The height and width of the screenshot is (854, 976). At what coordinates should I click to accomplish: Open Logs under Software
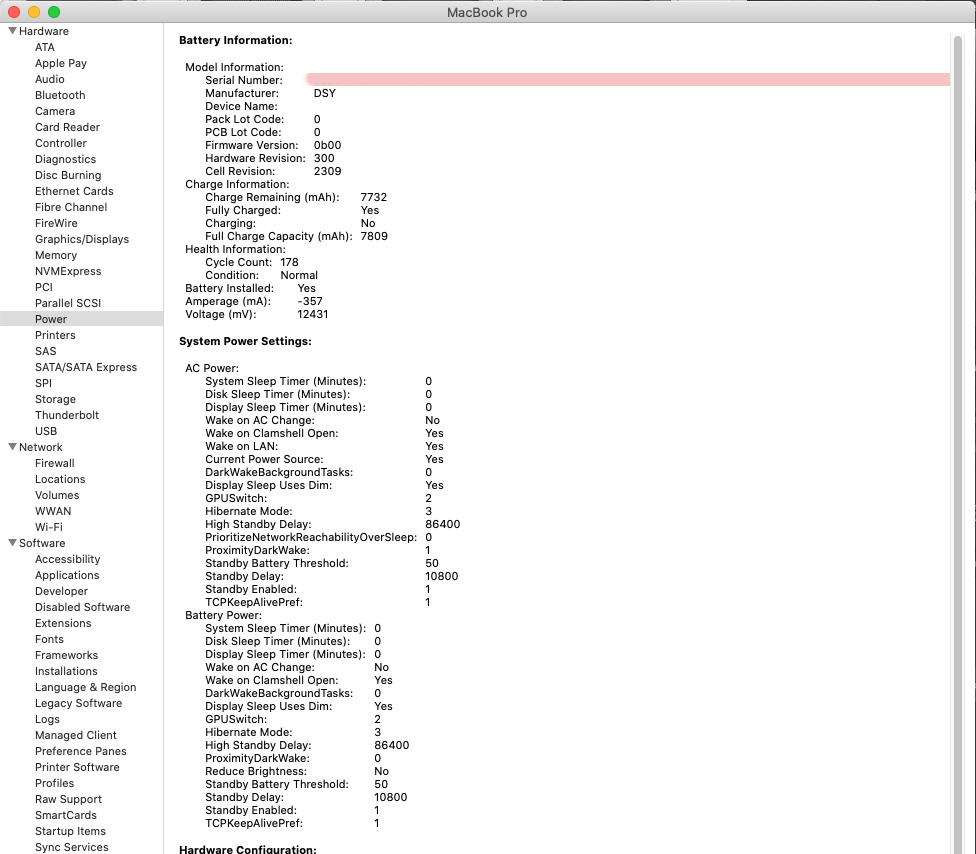coord(47,719)
